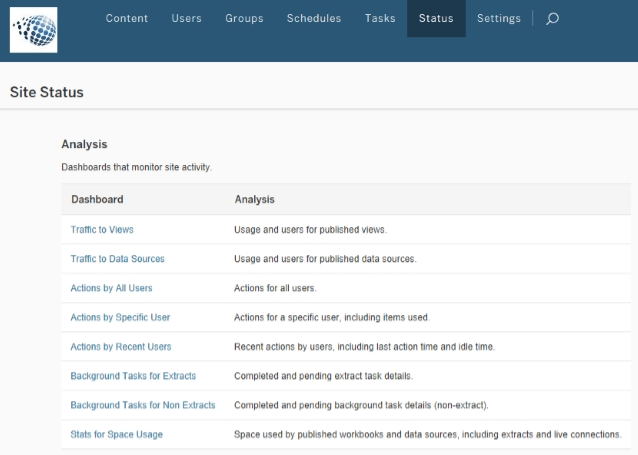View Actions by All Users dashboard
The height and width of the screenshot is (455, 638).
[111, 288]
